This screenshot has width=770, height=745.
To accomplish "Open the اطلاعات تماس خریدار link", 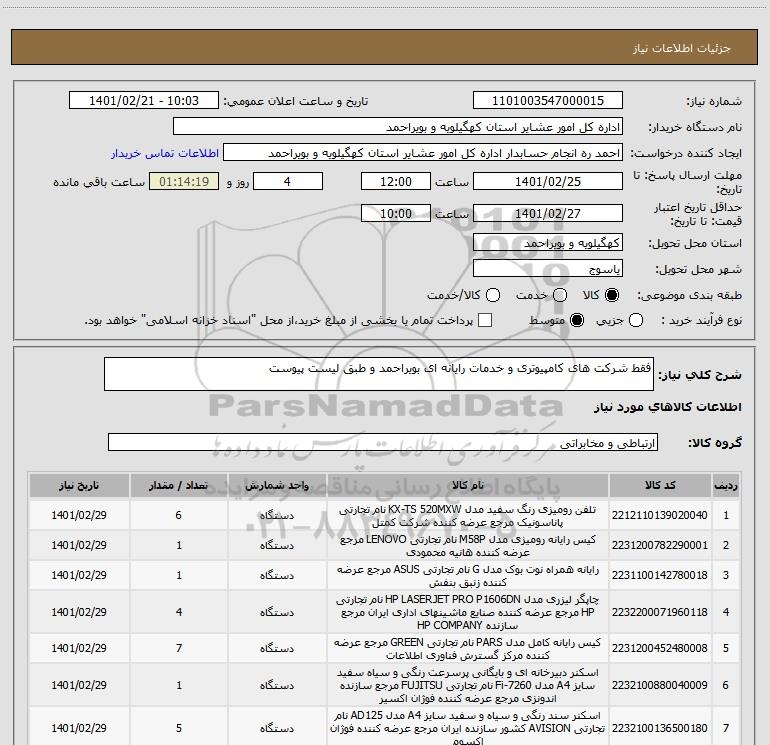I will pyautogui.click(x=165, y=153).
